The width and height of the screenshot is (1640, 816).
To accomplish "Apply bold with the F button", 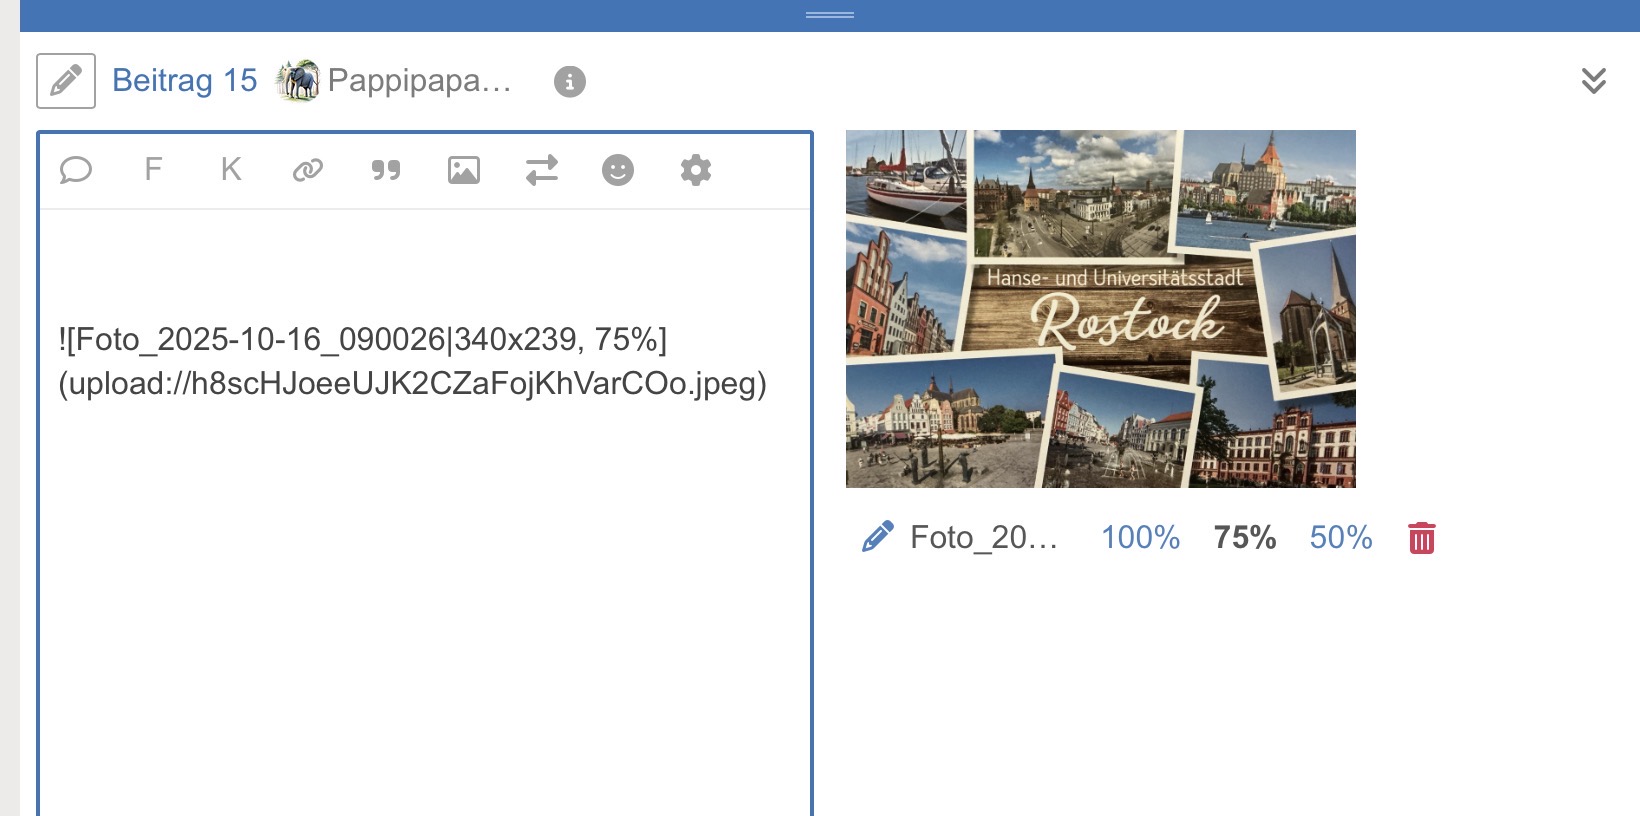I will point(153,170).
